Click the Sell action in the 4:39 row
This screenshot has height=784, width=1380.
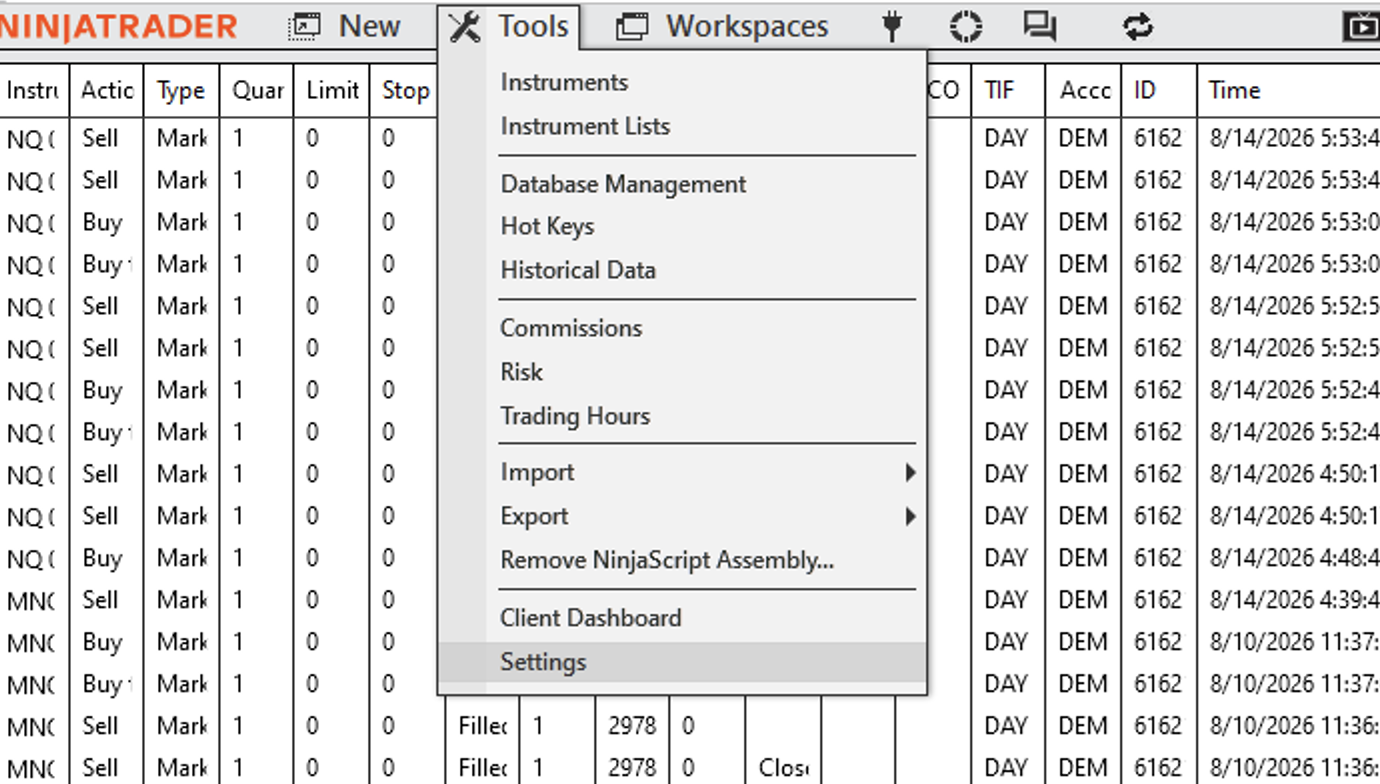(106, 600)
